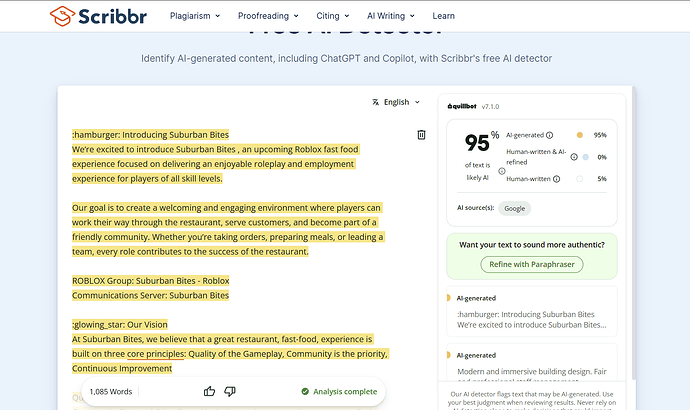Click Refine with Paraphraser button
690x410 pixels.
tap(532, 264)
